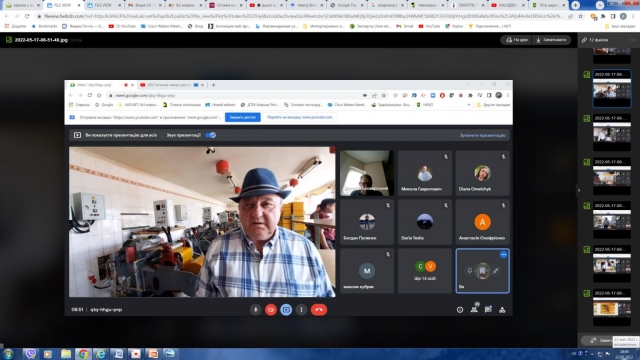The height and width of the screenshot is (360, 640).
Task: Click the blue present-screen icon
Action: tap(286, 310)
